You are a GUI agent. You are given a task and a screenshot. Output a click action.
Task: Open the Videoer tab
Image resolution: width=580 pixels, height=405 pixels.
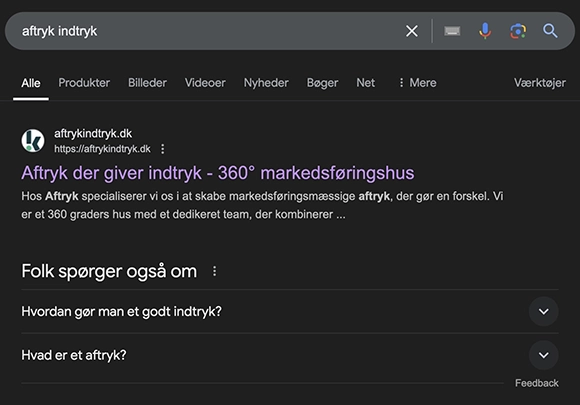pos(205,83)
